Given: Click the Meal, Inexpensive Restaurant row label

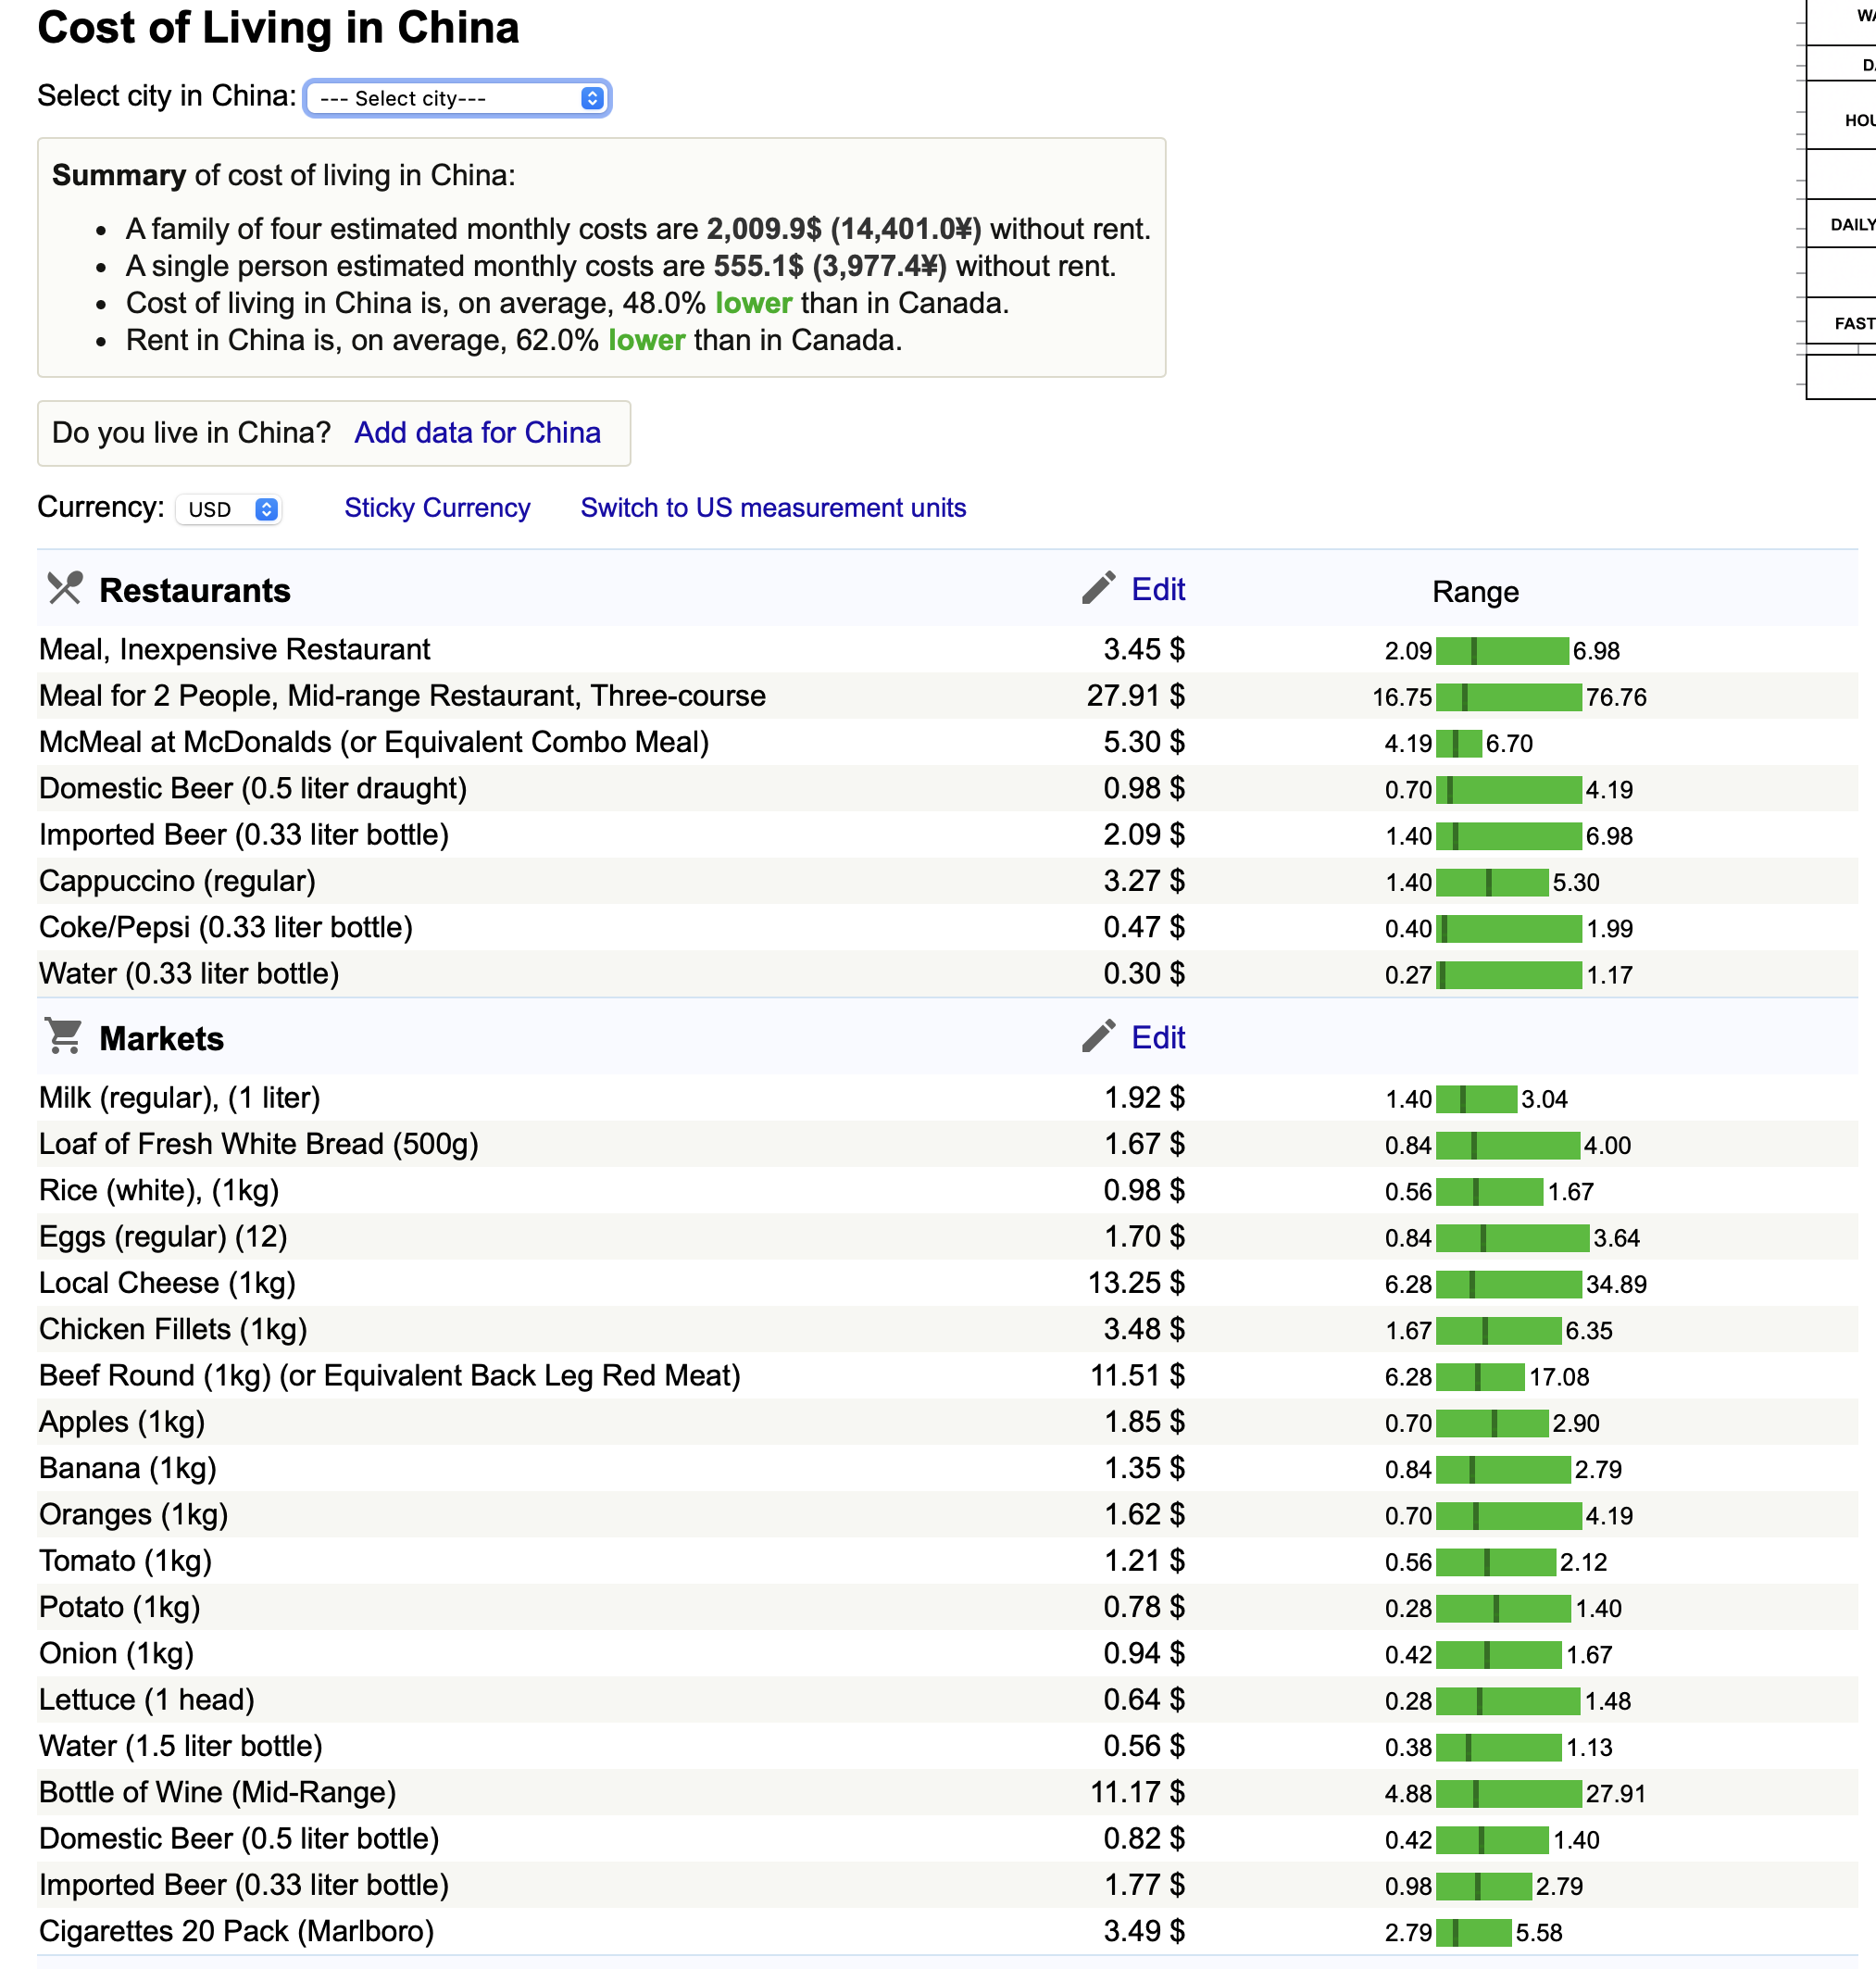Looking at the screenshot, I should click(235, 649).
